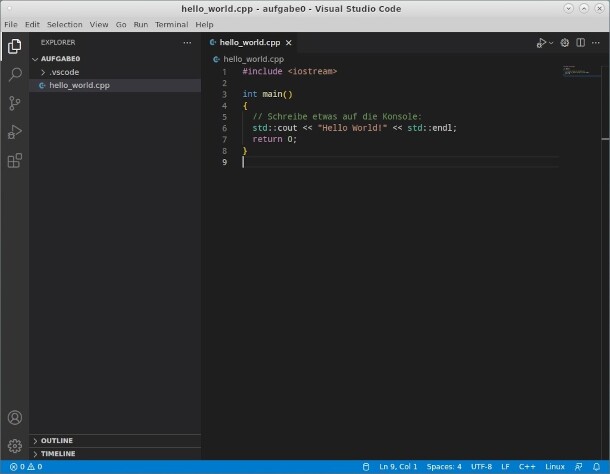This screenshot has width=610, height=474.
Task: Open the Manage gear icon
Action: pos(15,446)
